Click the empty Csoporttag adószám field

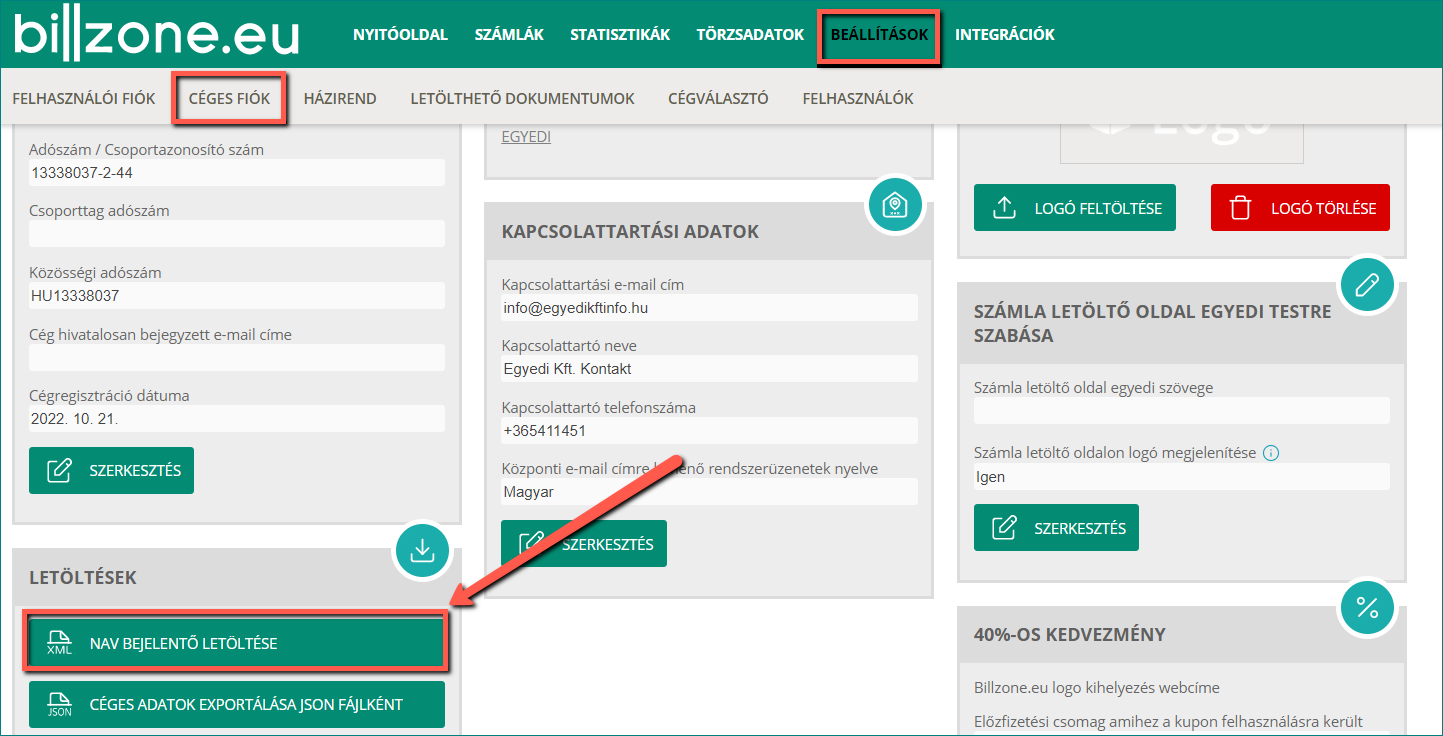pos(237,234)
